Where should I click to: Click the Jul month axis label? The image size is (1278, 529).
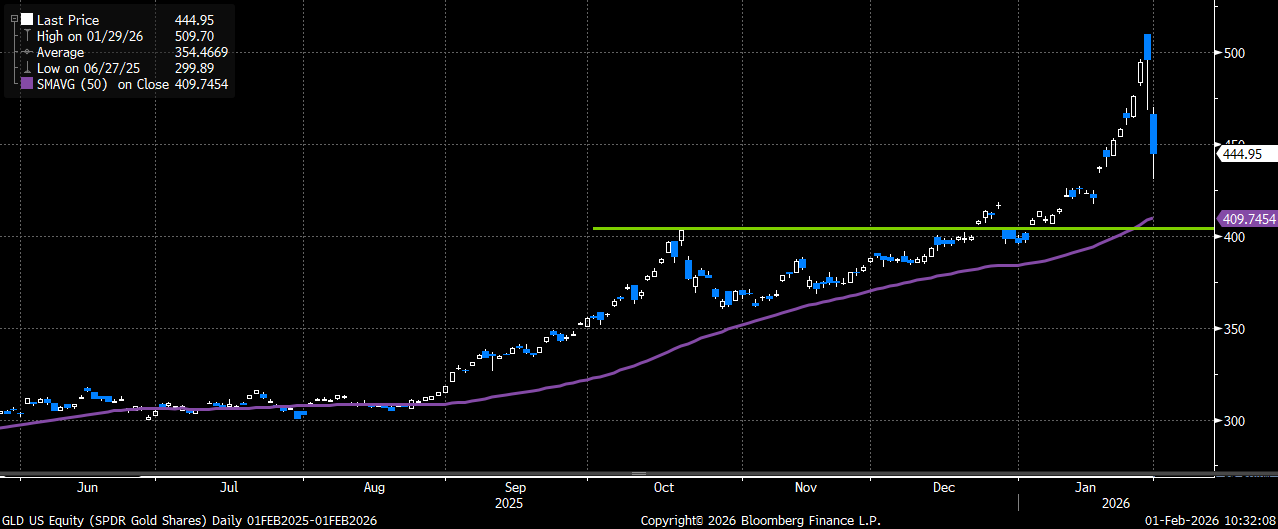229,488
